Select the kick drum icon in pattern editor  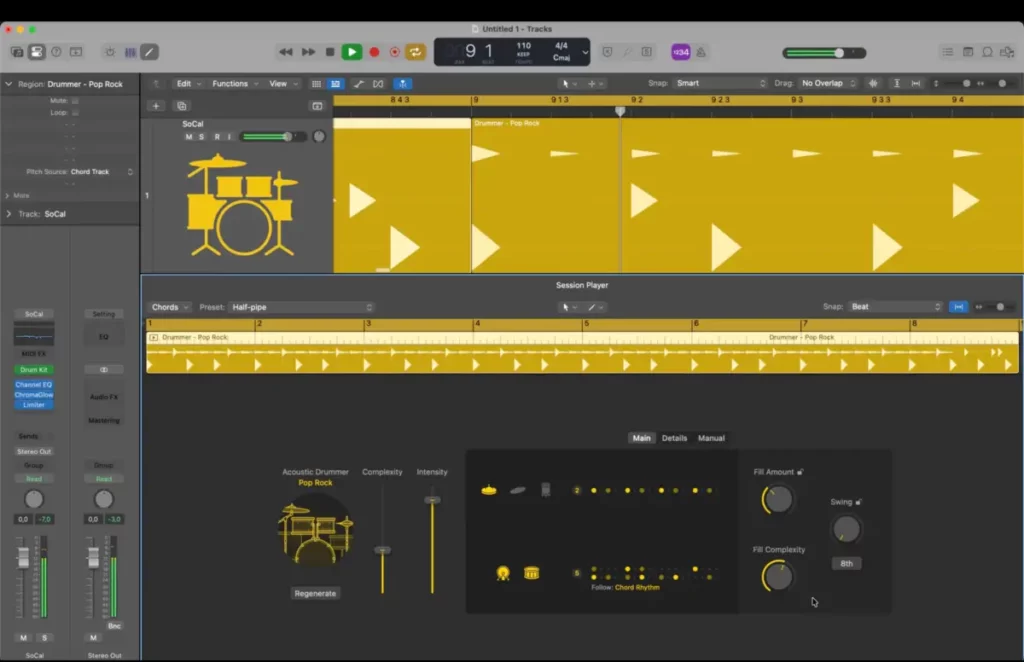503,573
